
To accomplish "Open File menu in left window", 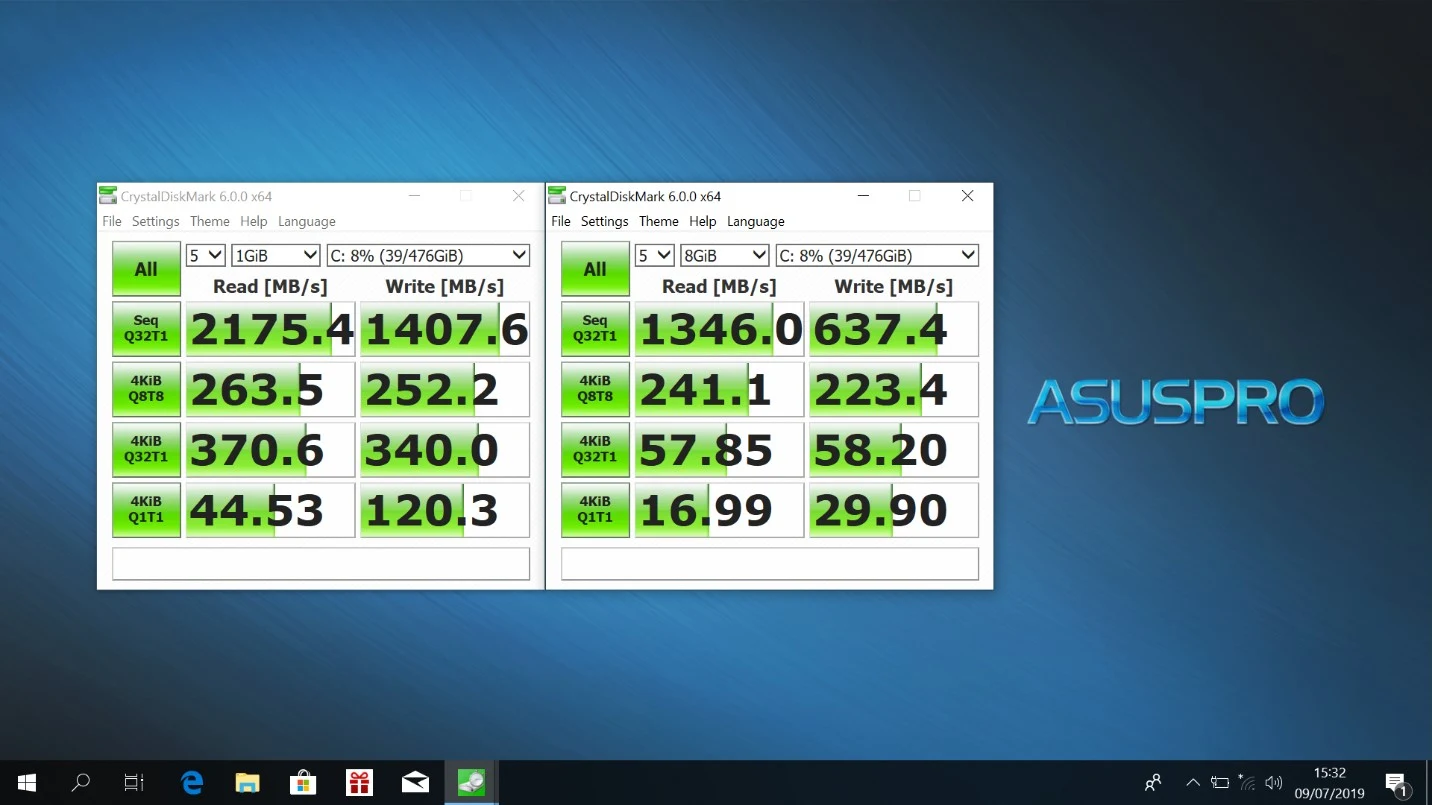I will click(112, 221).
